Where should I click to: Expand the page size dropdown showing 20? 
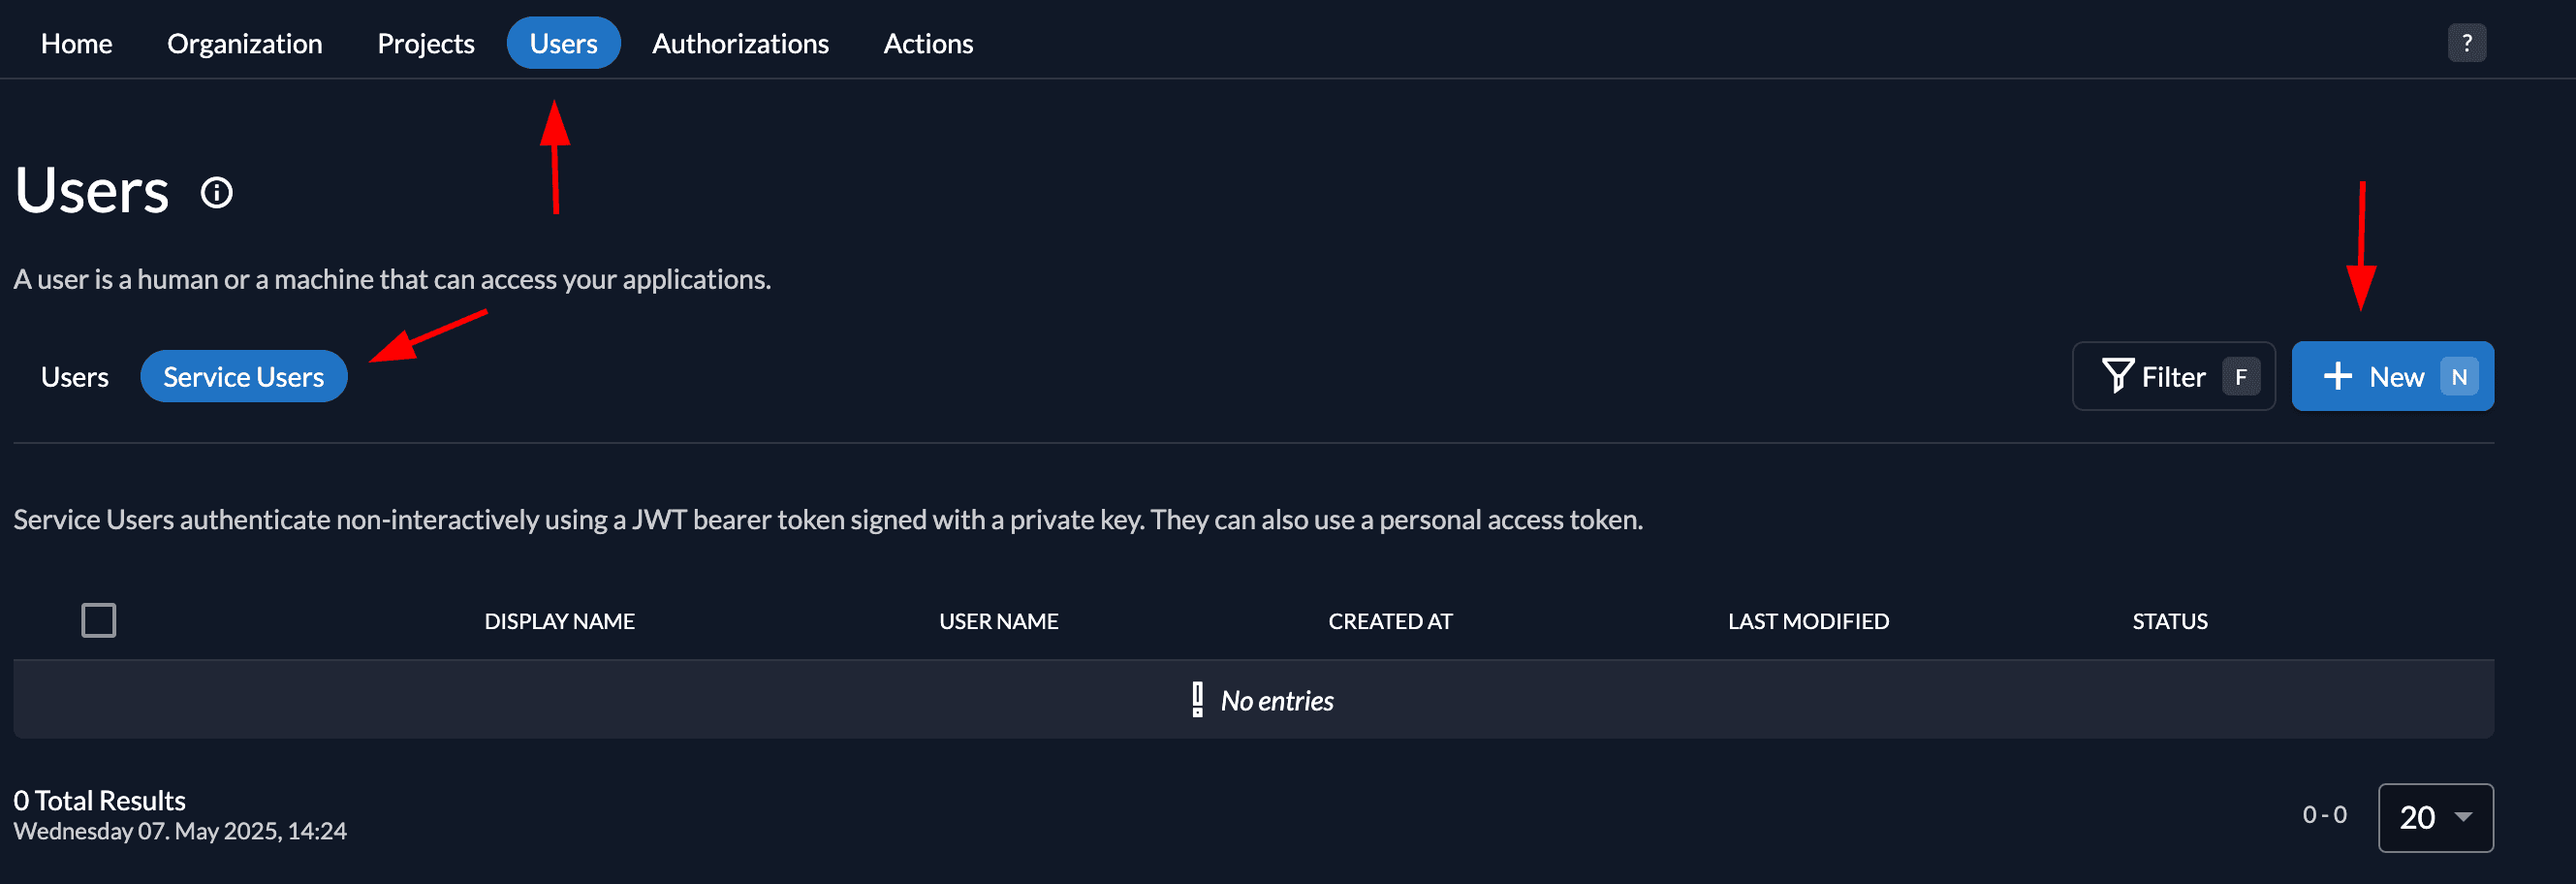(2435, 817)
